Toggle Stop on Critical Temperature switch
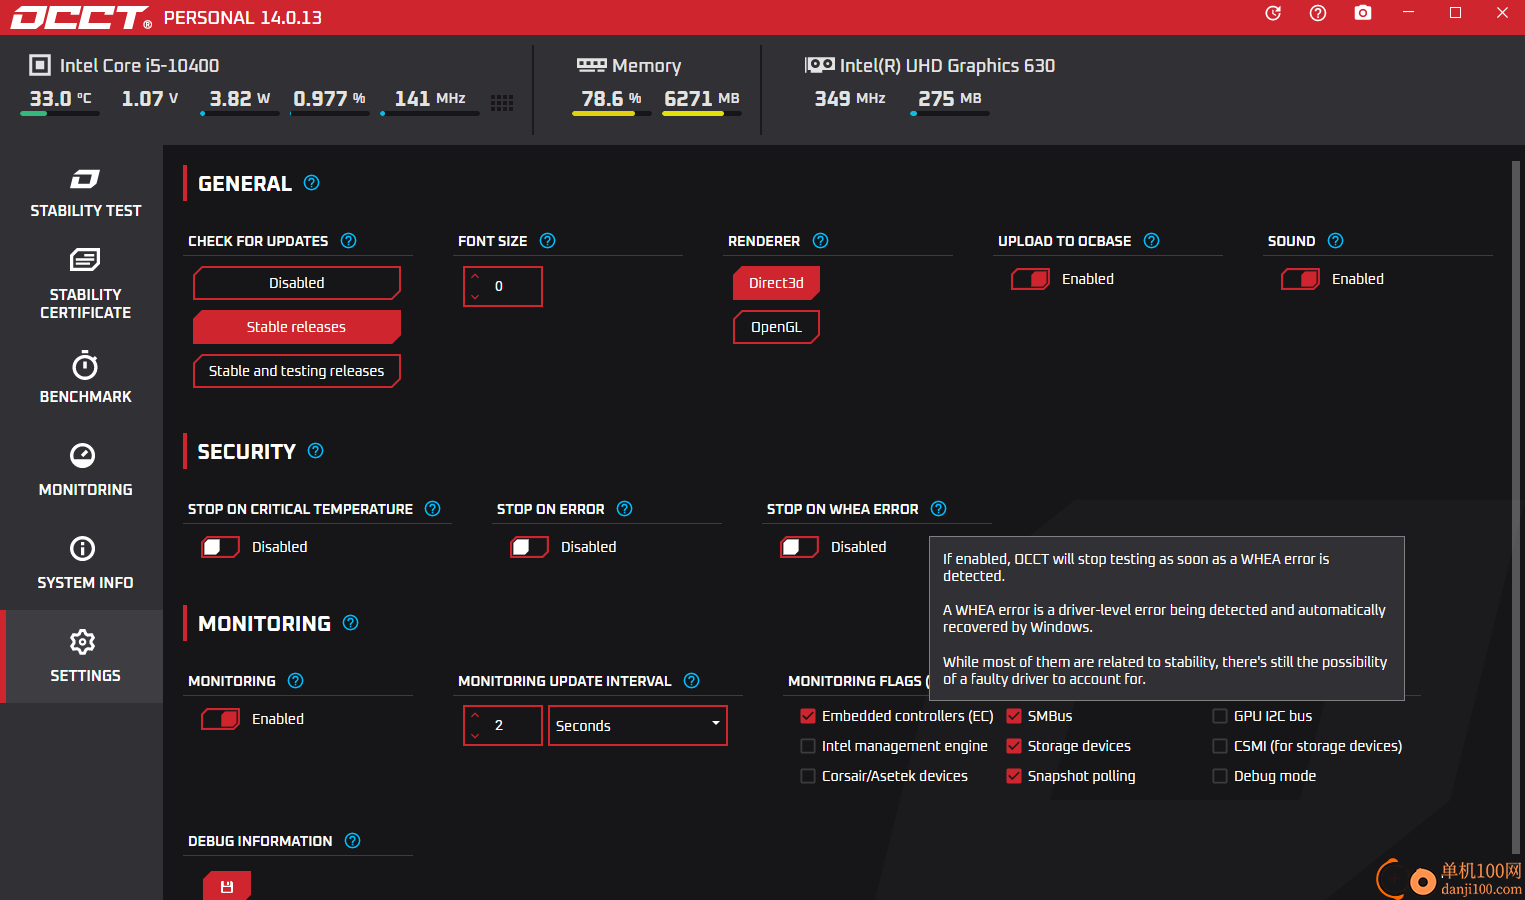Screen dimensions: 1525x900 tap(220, 547)
